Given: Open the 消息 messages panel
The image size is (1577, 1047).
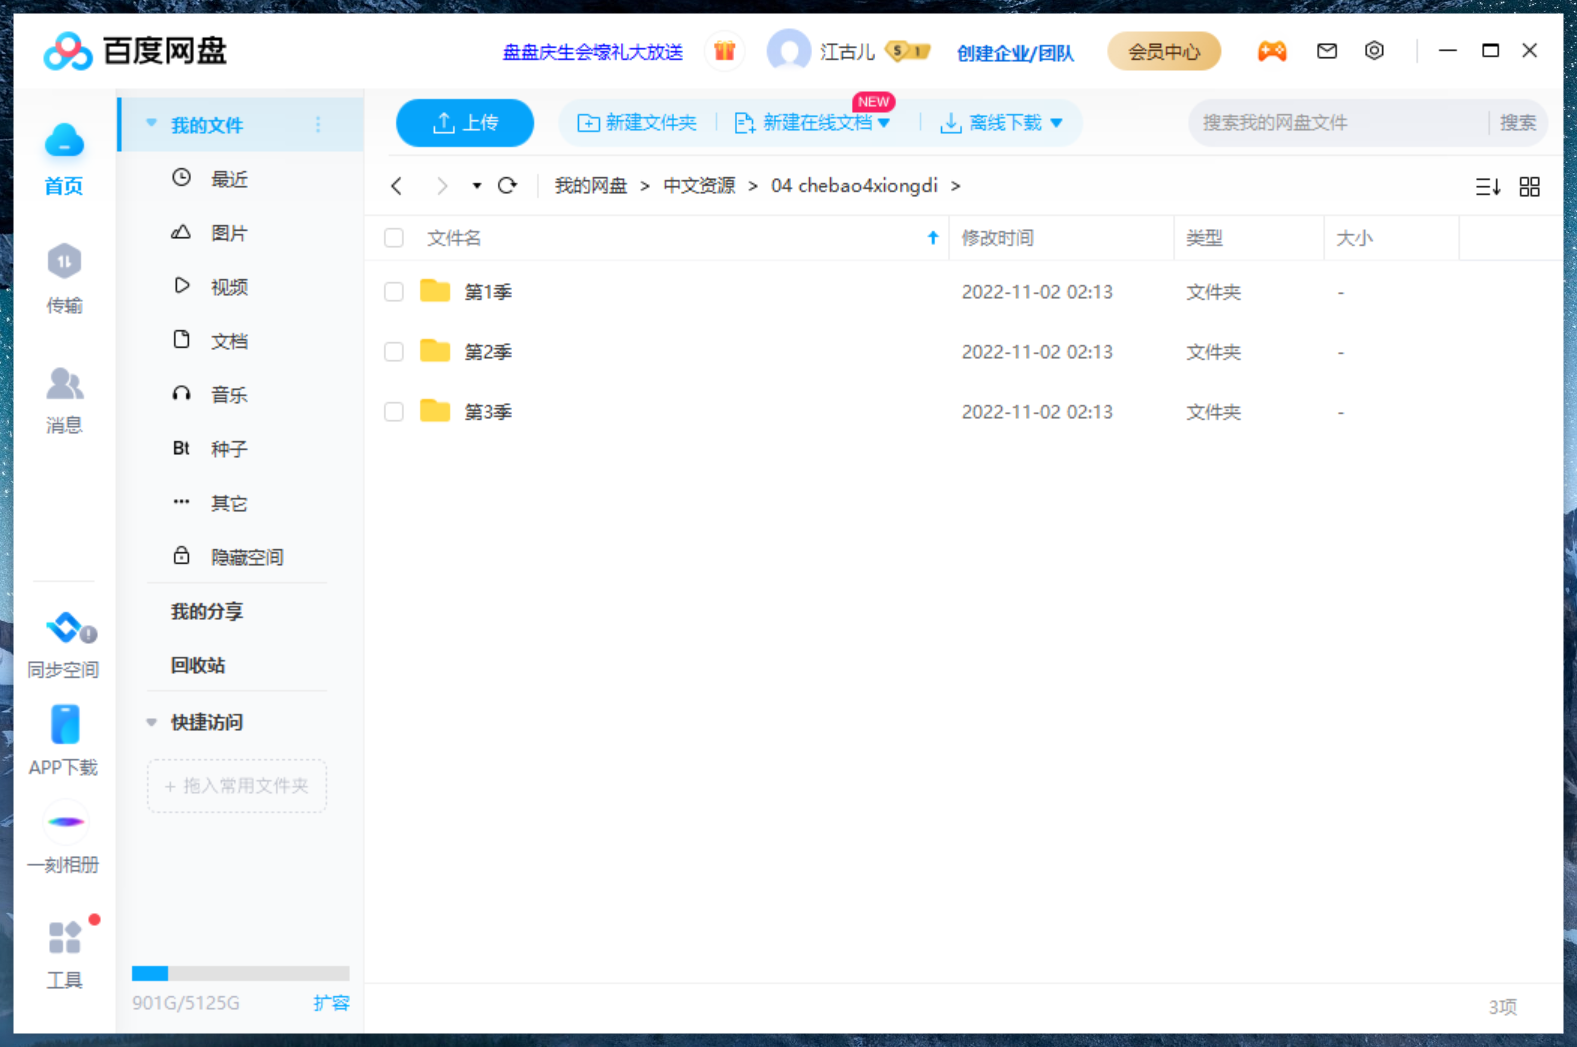Looking at the screenshot, I should coord(64,383).
